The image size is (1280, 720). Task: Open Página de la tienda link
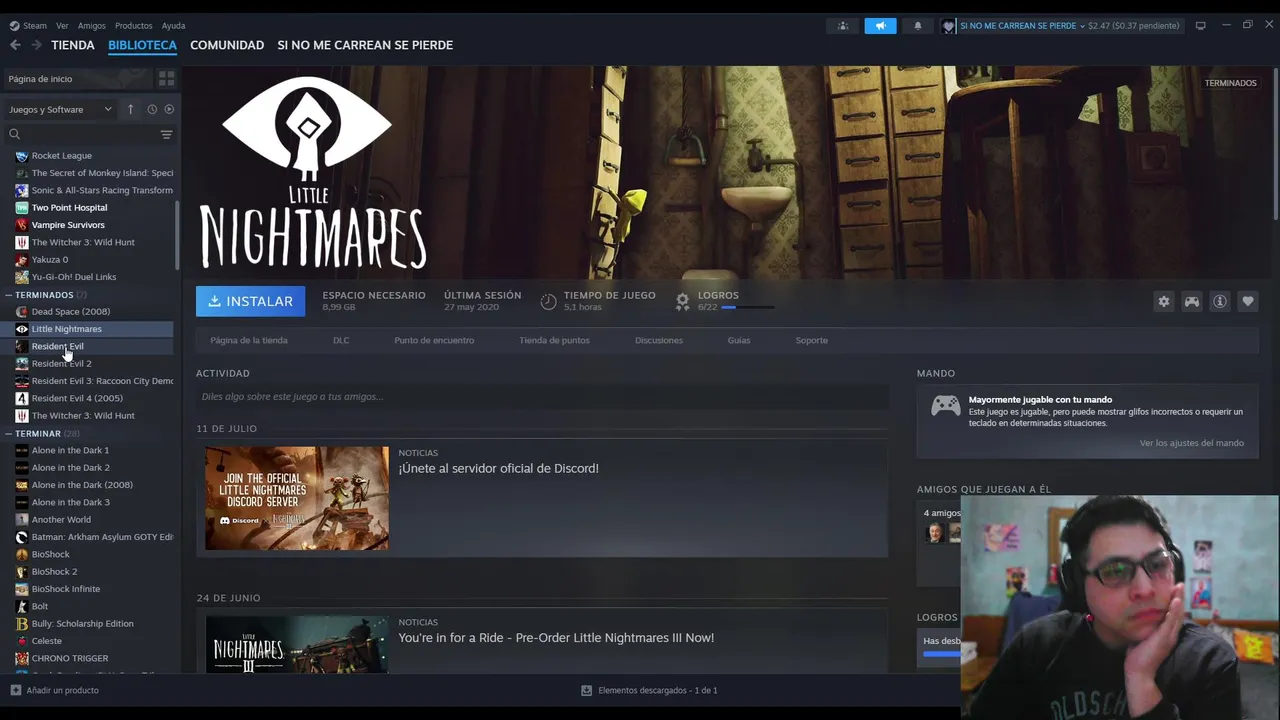point(249,340)
